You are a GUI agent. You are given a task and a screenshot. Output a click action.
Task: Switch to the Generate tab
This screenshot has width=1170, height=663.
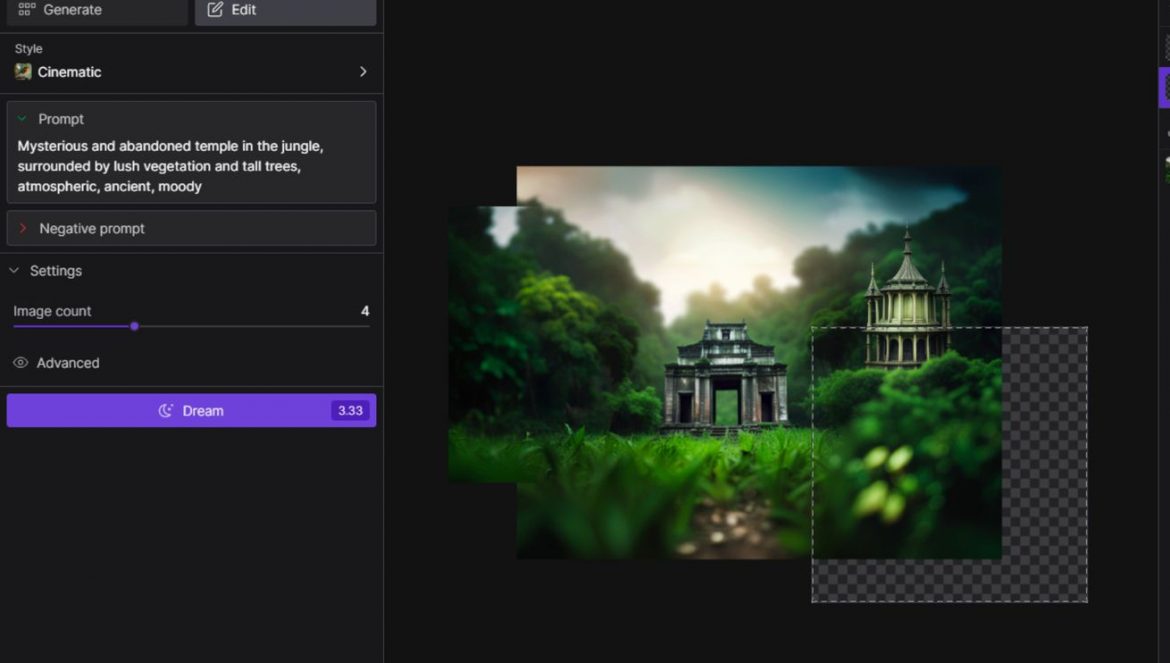pos(97,11)
